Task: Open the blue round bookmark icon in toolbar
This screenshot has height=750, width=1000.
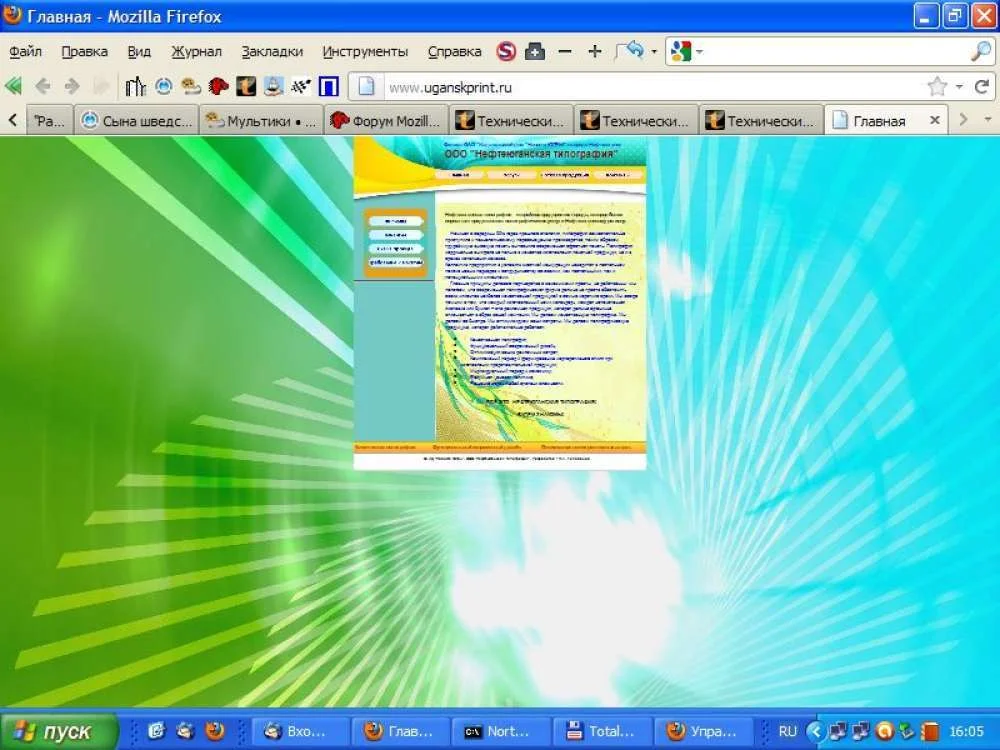Action: click(x=163, y=86)
